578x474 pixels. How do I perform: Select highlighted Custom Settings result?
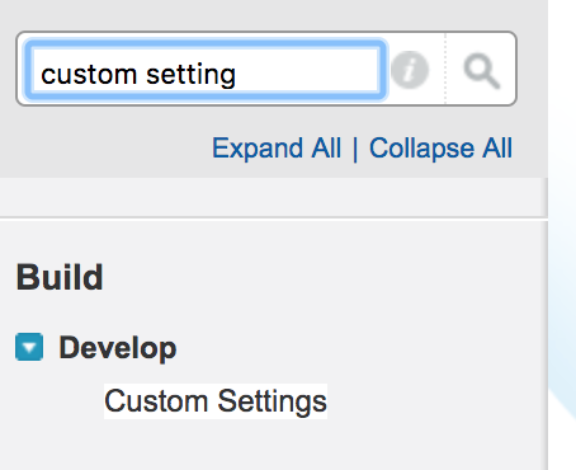pyautogui.click(x=216, y=401)
